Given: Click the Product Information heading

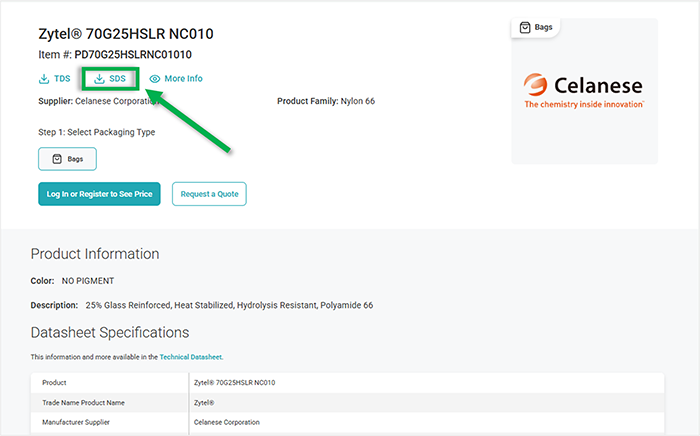Looking at the screenshot, I should tap(95, 253).
